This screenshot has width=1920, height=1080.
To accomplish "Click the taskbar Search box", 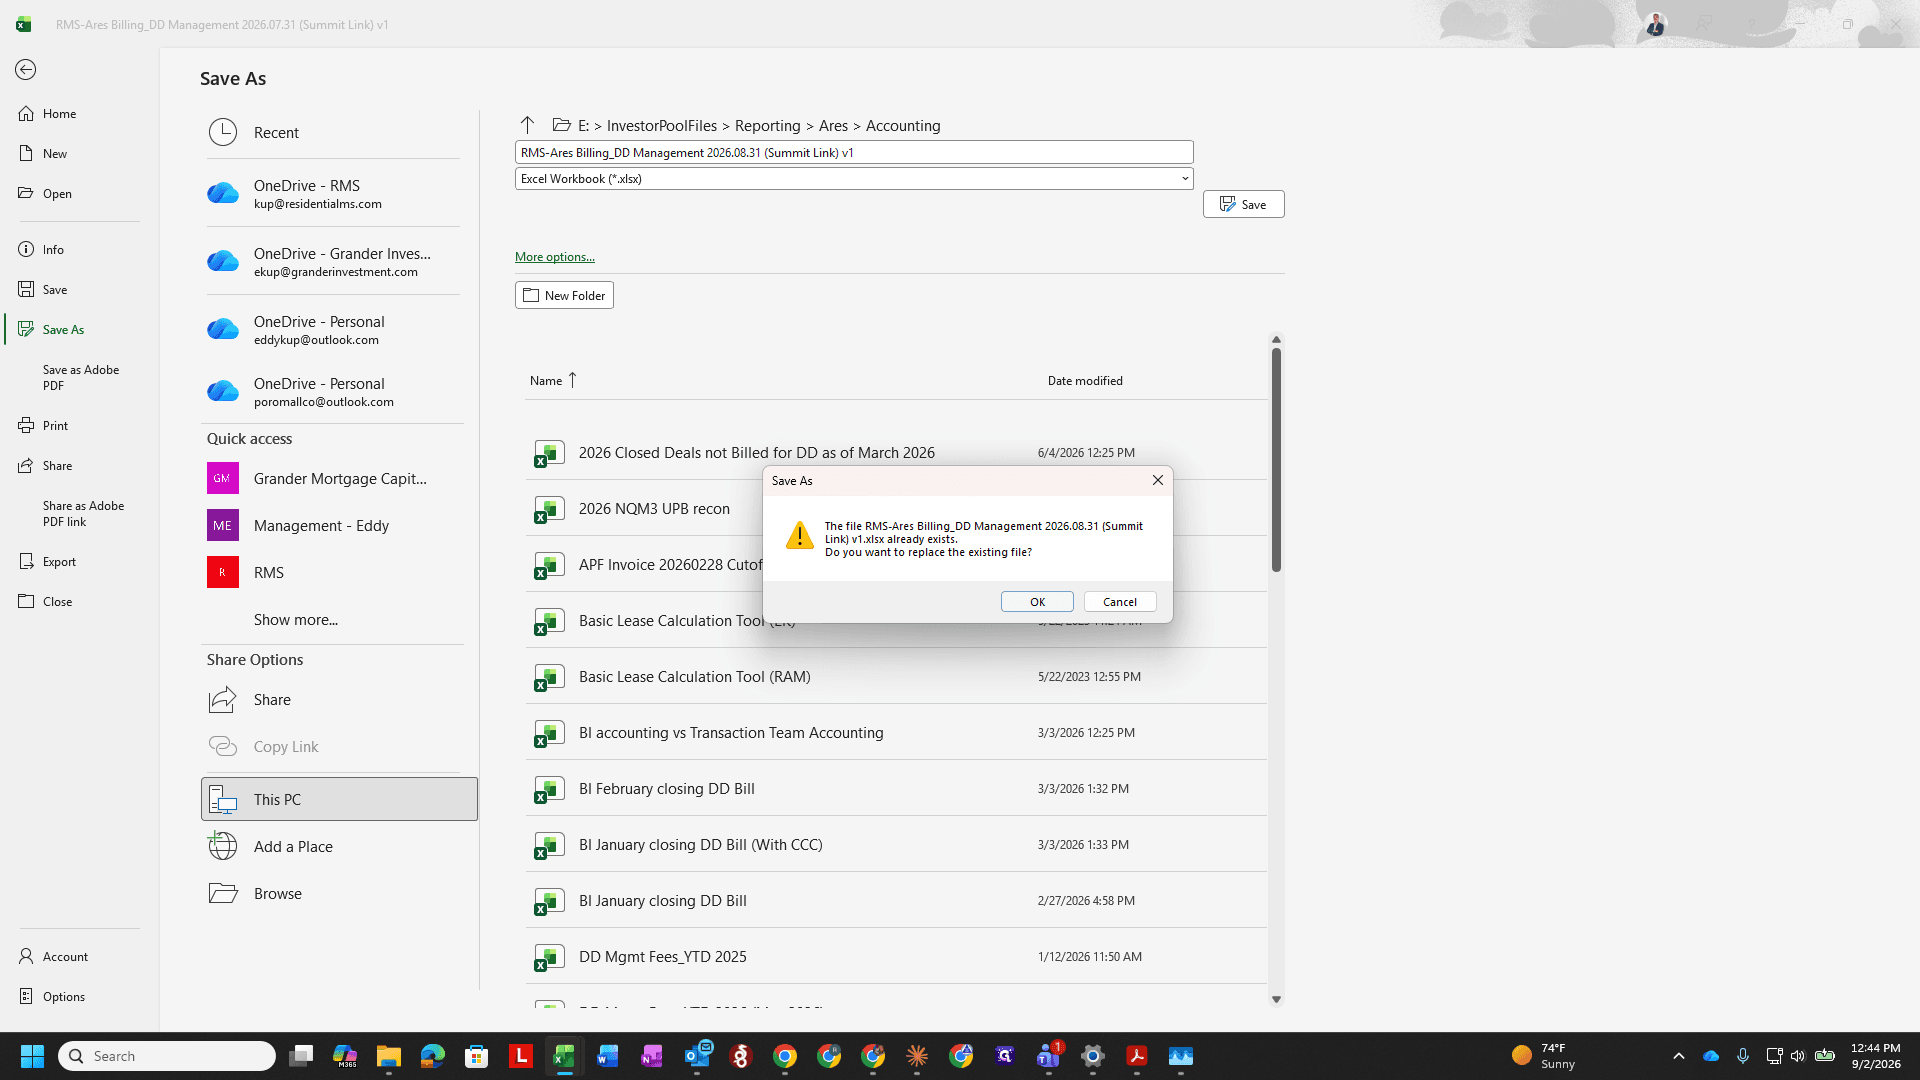I will point(167,1056).
